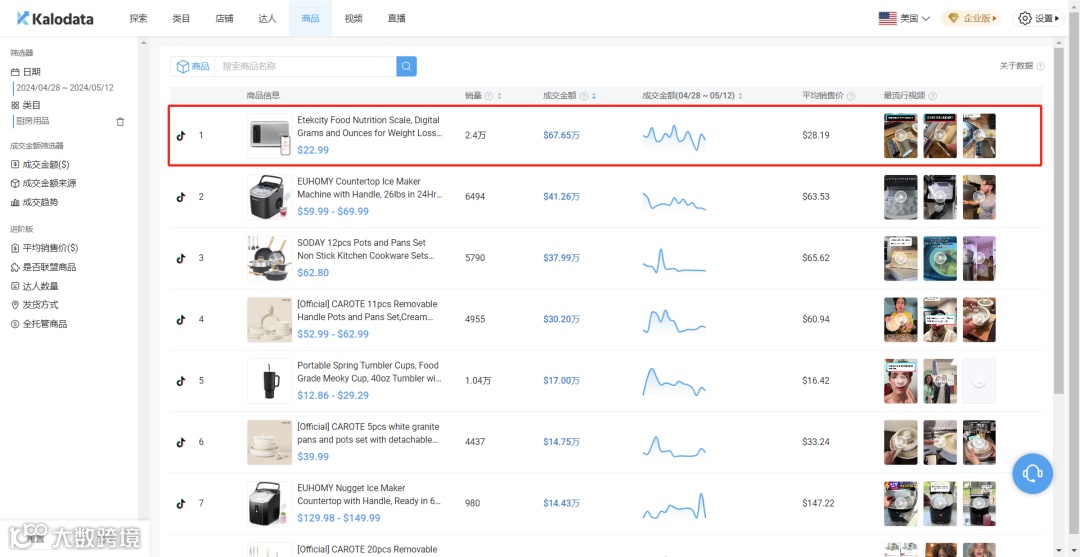Open the 设置 menu
The width and height of the screenshot is (1080, 557).
[1039, 19]
